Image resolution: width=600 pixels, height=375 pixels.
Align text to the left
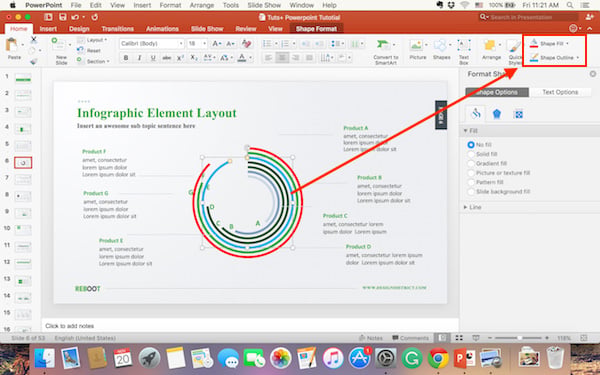pyautogui.click(x=269, y=58)
